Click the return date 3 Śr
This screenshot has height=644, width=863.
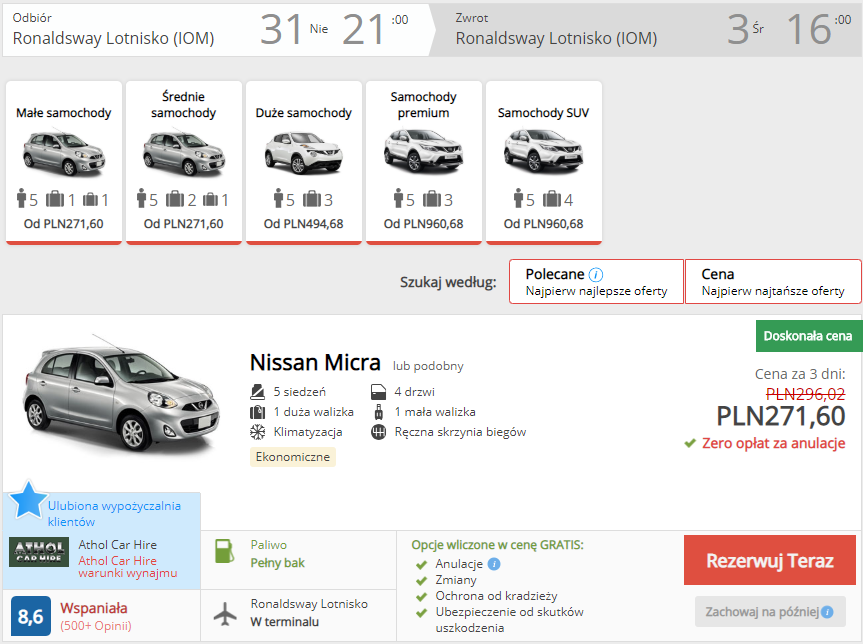coord(746,29)
